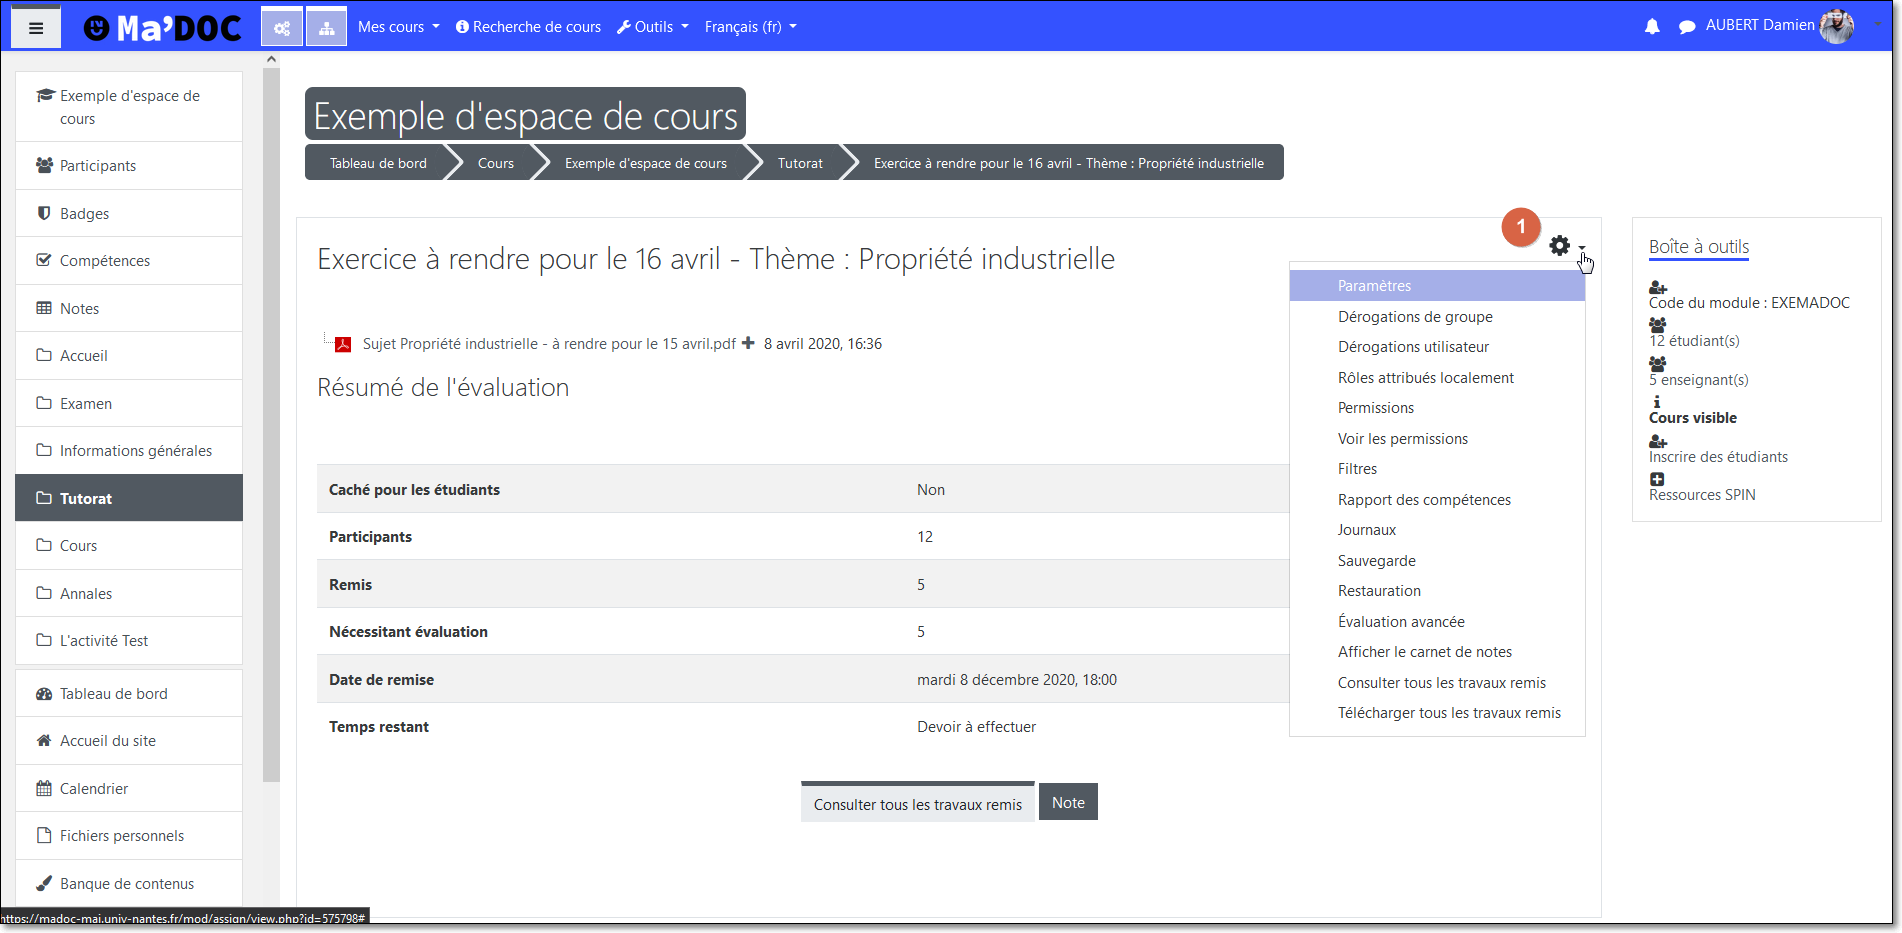Click the Ressources SPIN plus icon
This screenshot has width=1902, height=933.
(1657, 480)
